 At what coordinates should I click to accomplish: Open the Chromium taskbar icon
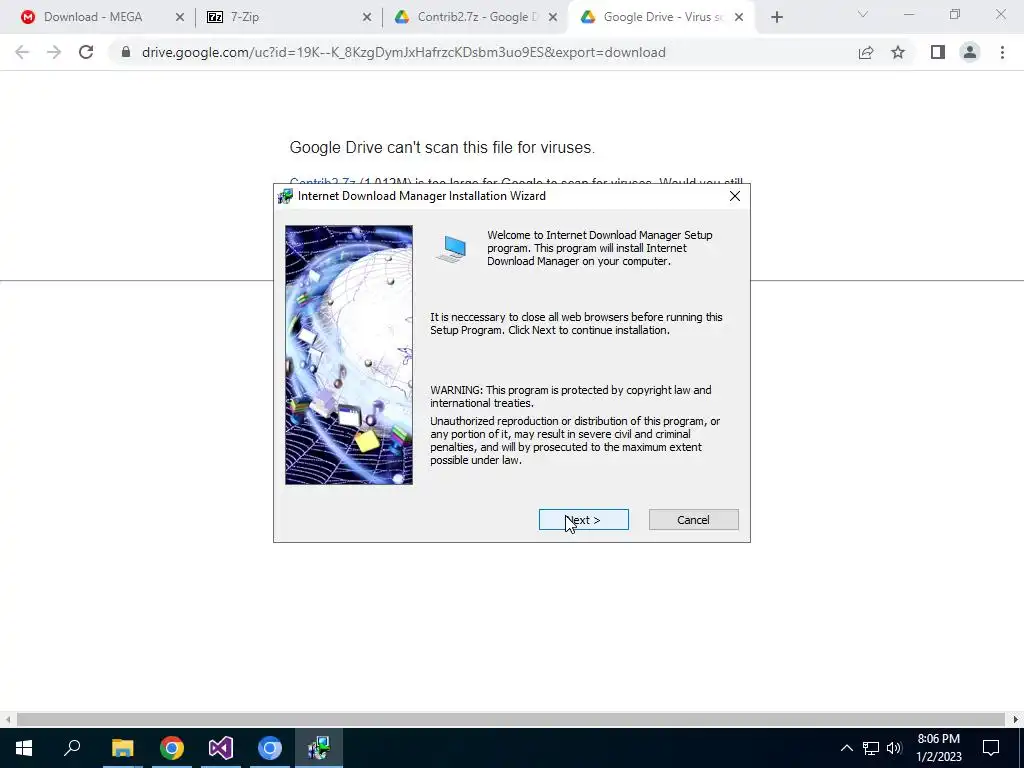click(270, 748)
